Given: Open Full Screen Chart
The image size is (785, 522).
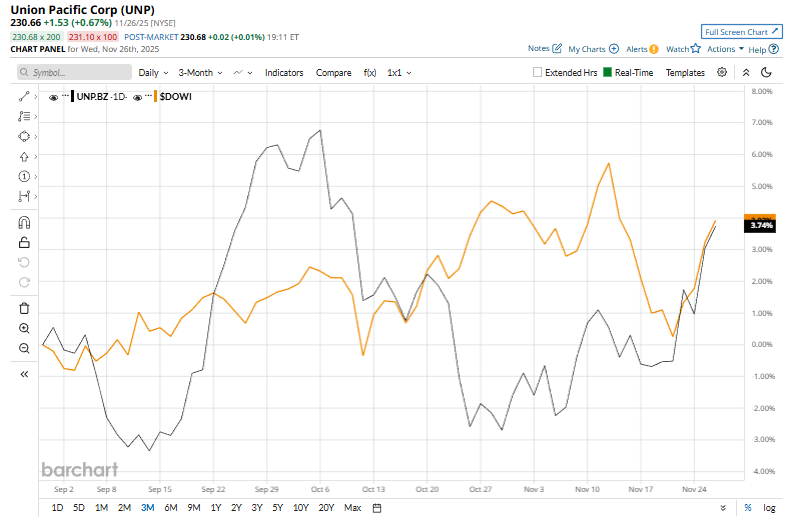Looking at the screenshot, I should click(x=741, y=32).
